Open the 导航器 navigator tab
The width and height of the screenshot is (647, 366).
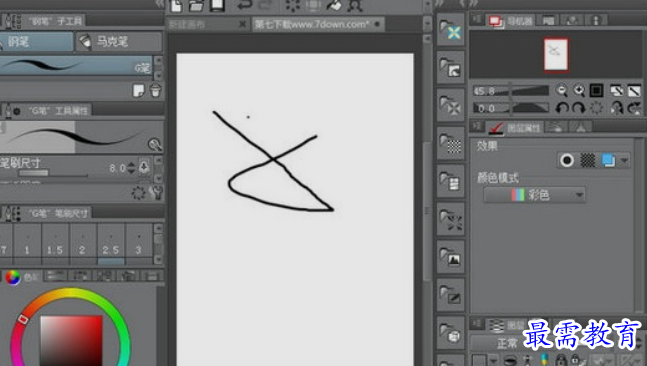point(510,20)
